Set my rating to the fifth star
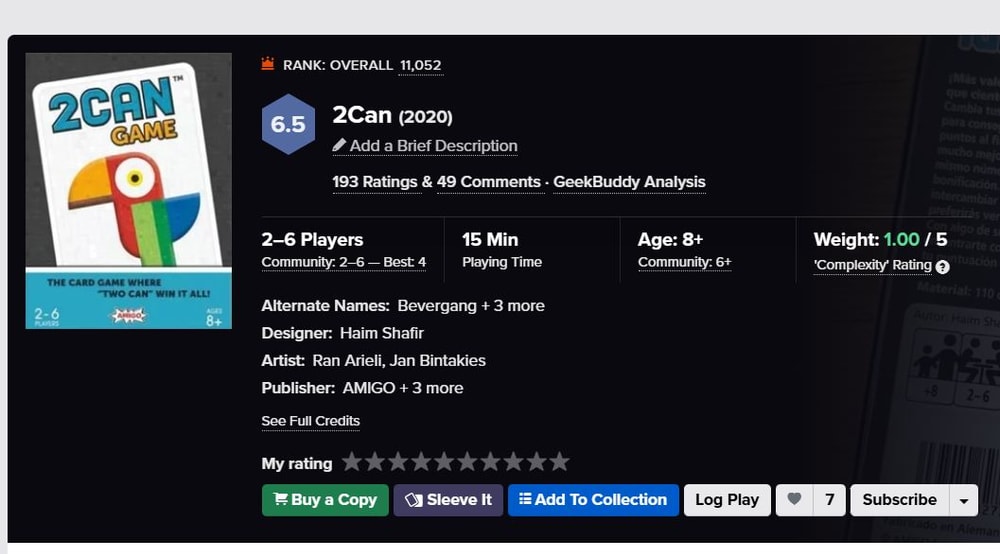 pyautogui.click(x=444, y=461)
